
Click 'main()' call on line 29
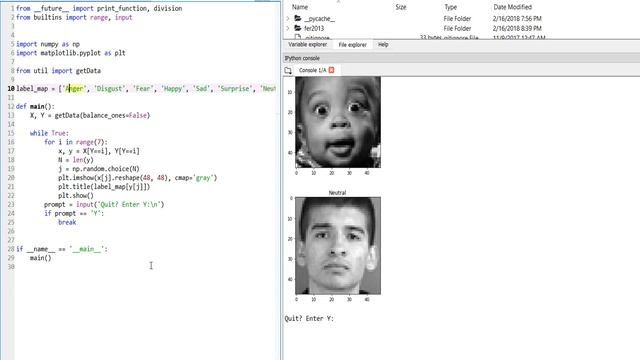(x=40, y=258)
